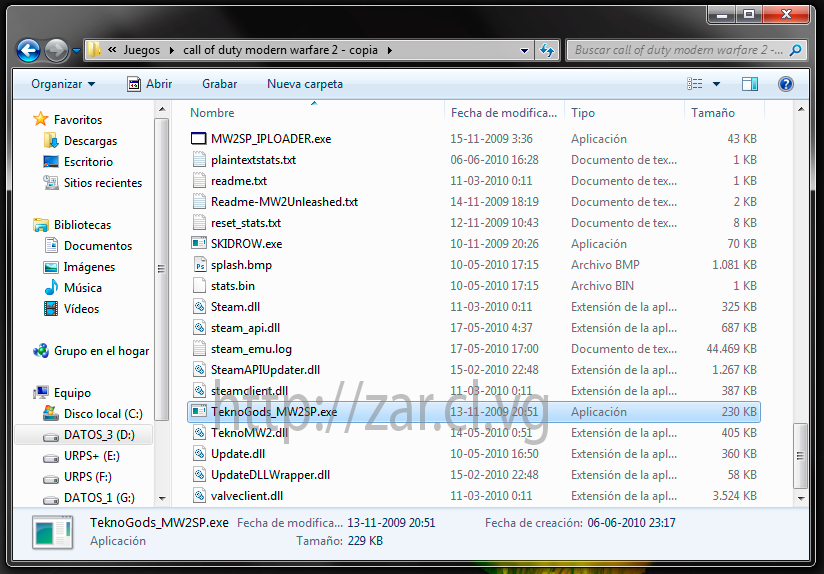Toggle the preview pane icon
The width and height of the screenshot is (824, 574).
tap(750, 84)
